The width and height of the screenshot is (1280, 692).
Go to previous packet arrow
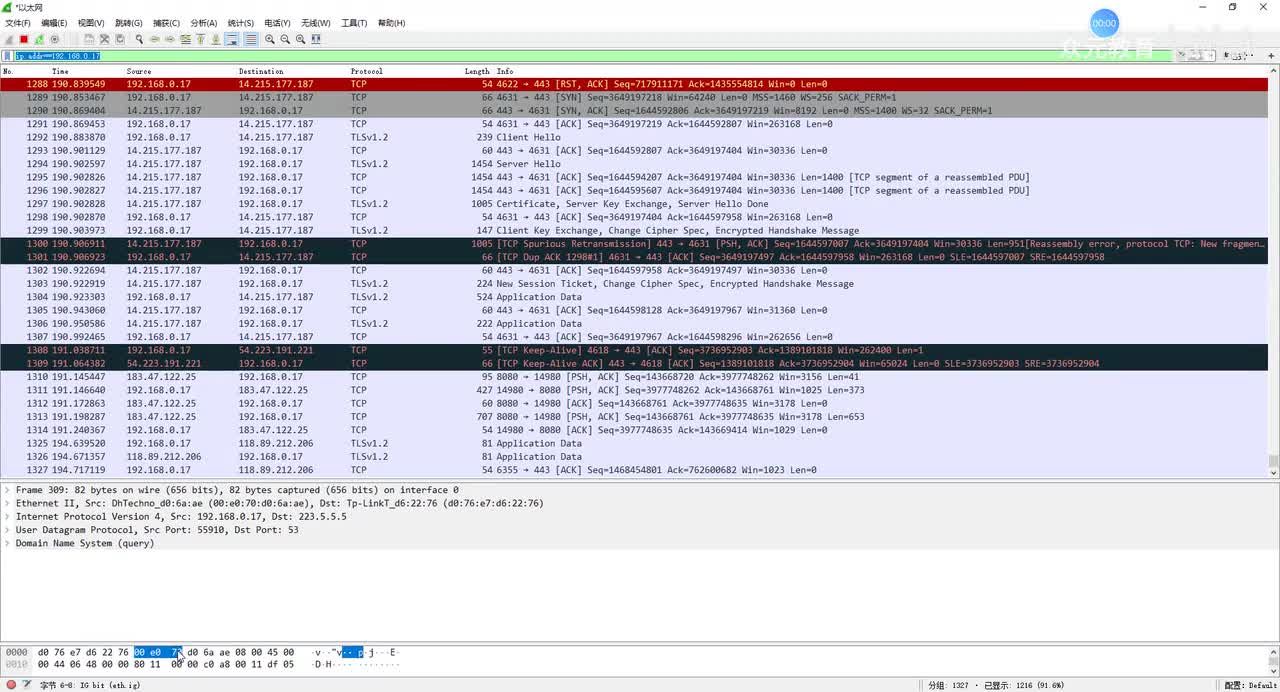coord(155,39)
